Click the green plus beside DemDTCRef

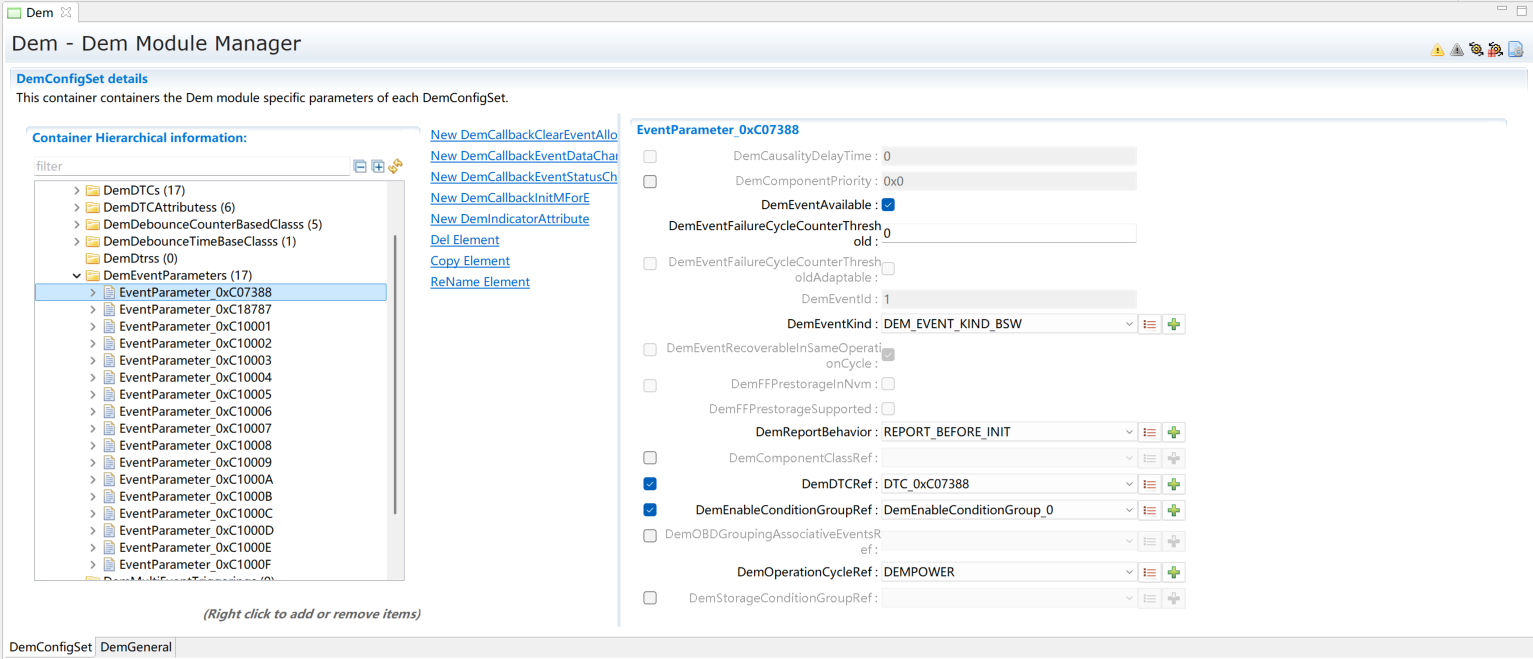click(x=1174, y=484)
